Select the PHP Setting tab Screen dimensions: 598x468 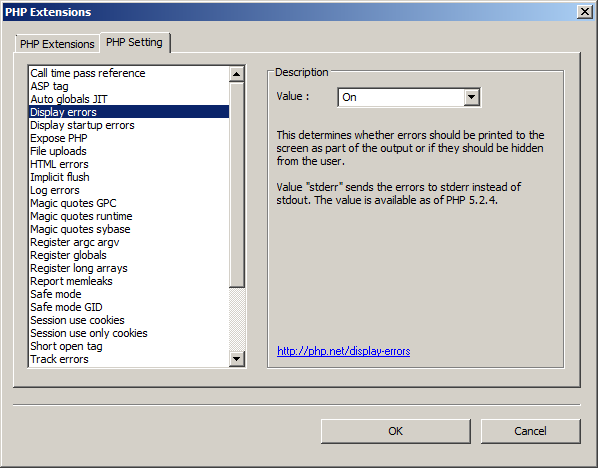(134, 42)
